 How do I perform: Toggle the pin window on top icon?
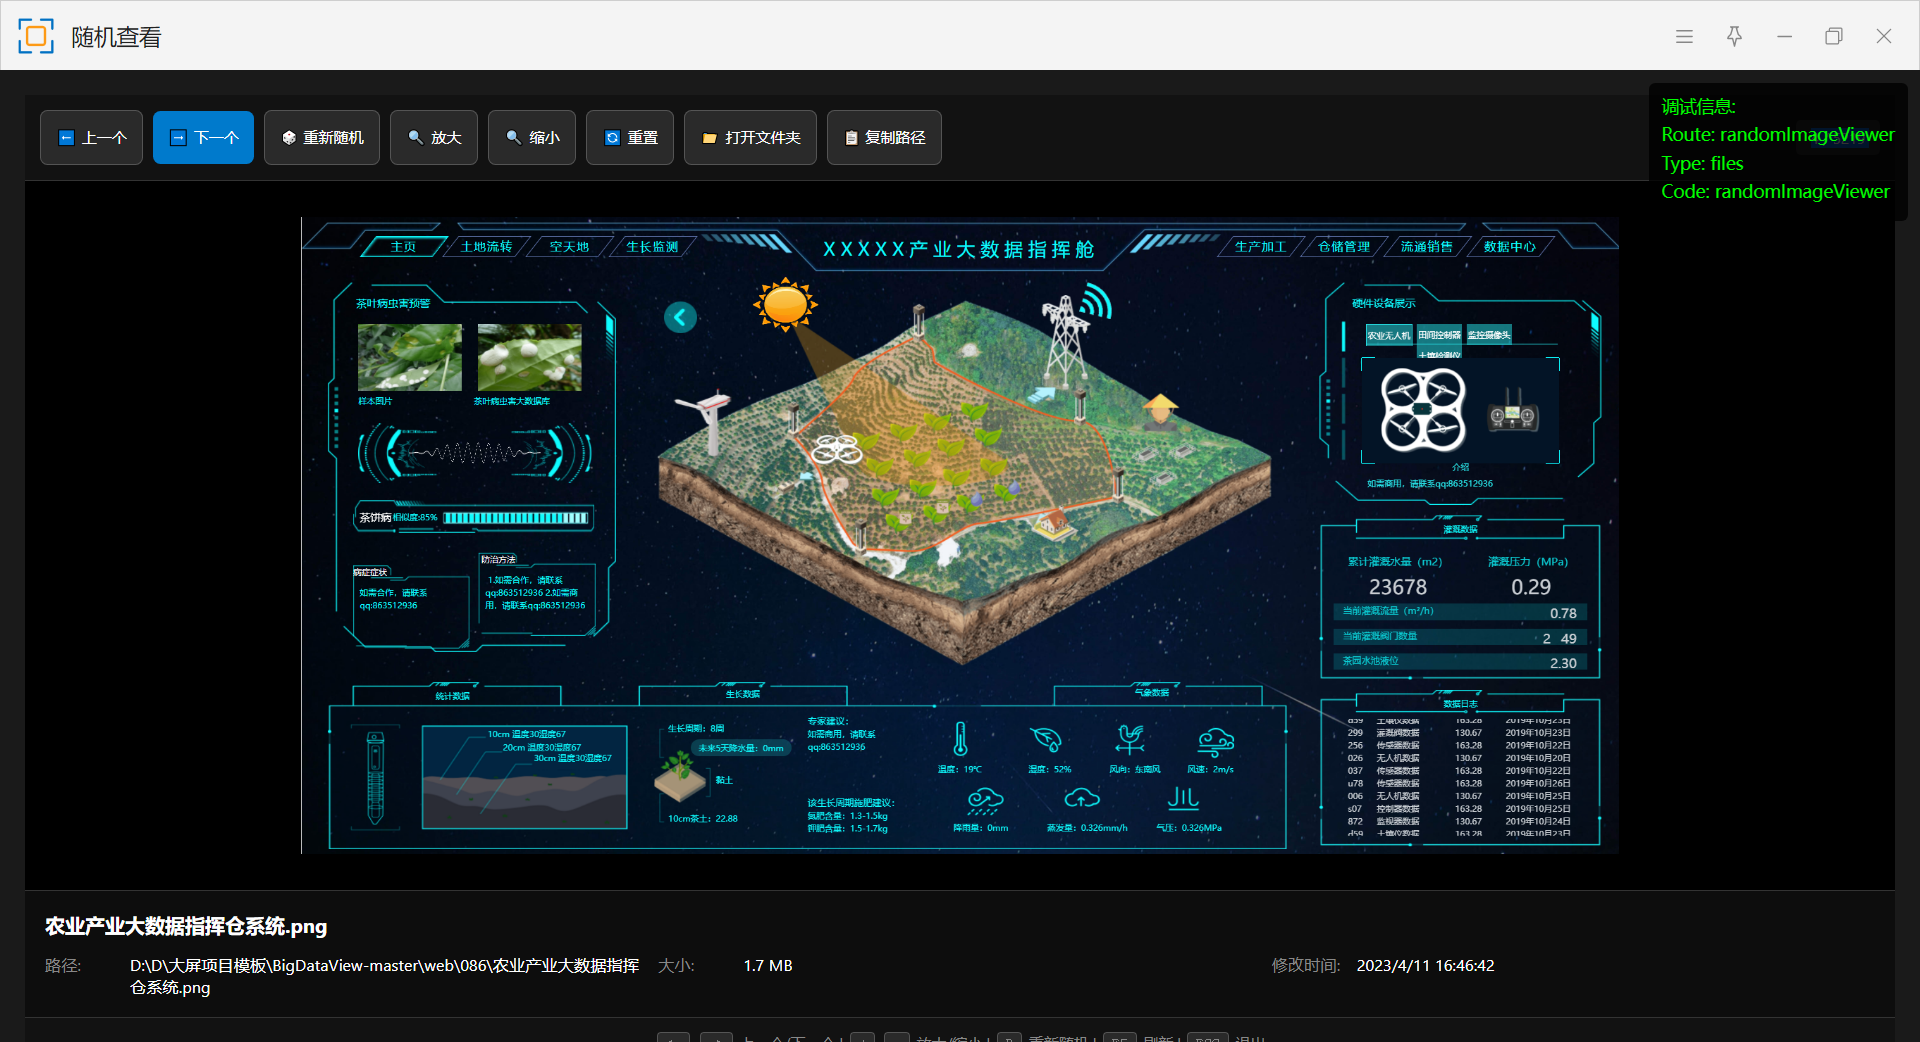tap(1734, 36)
